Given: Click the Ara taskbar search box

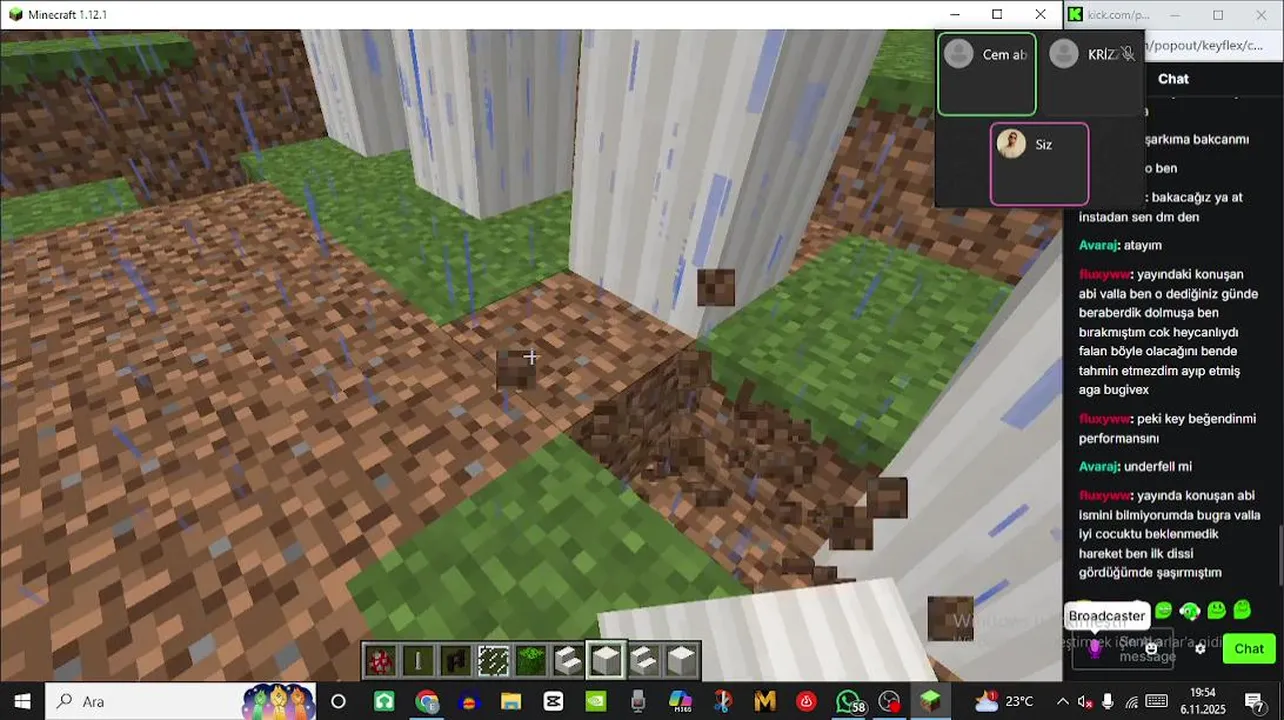Looking at the screenshot, I should pyautogui.click(x=180, y=701).
